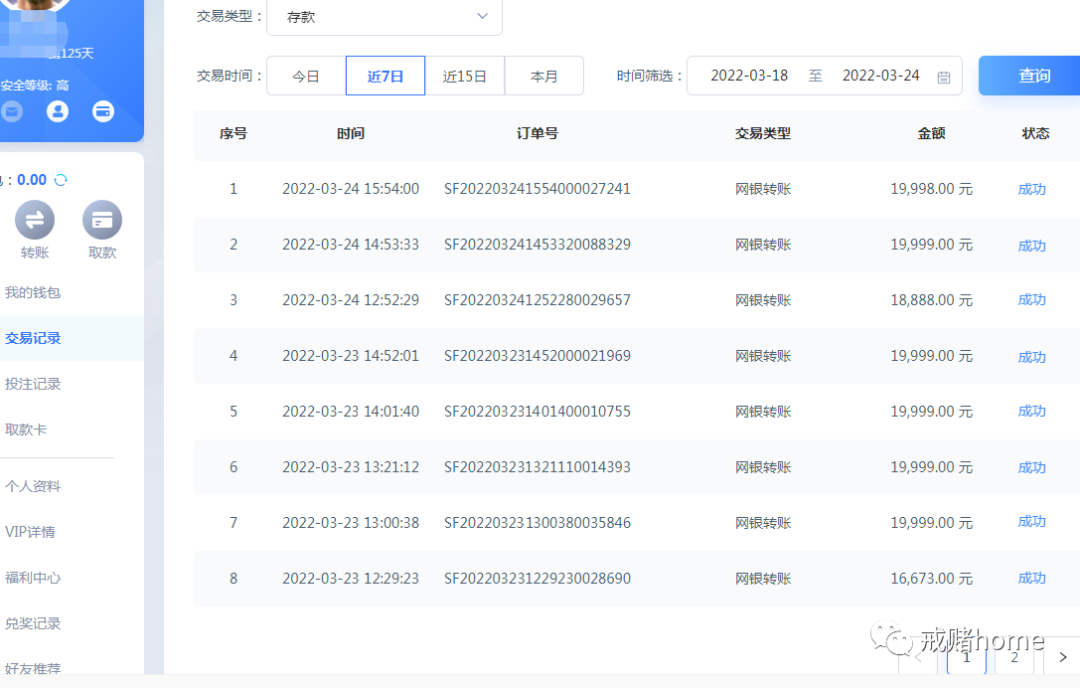Select order number SF202203231229230028690
1080x688 pixels.
click(537, 578)
